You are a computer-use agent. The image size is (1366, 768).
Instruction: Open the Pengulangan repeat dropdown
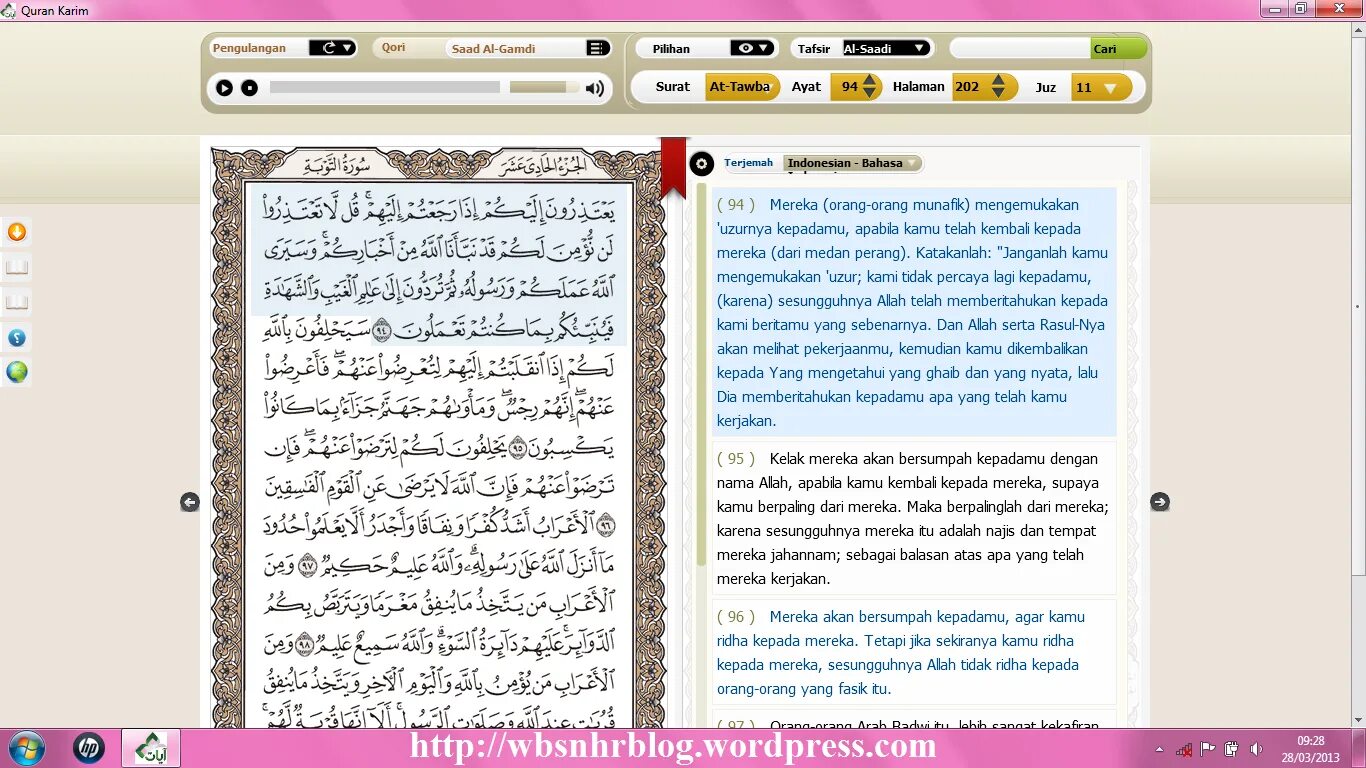332,47
